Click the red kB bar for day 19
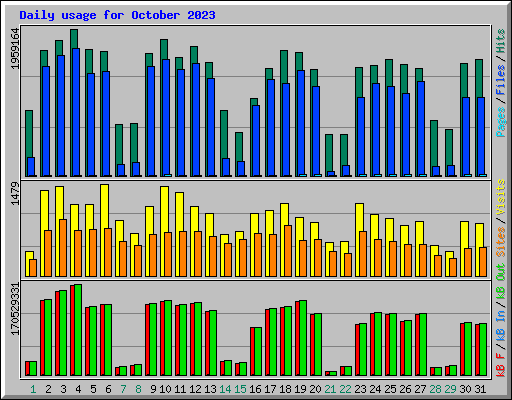Viewport: 512px width, 400px height. coord(297,338)
